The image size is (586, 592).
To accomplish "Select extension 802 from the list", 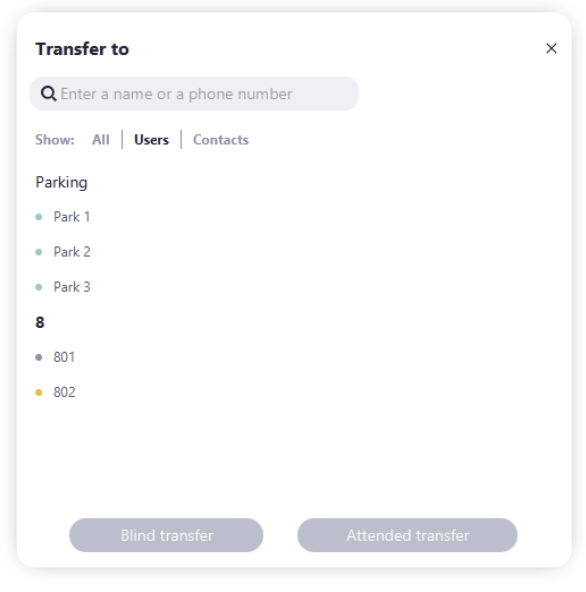I will coord(64,392).
